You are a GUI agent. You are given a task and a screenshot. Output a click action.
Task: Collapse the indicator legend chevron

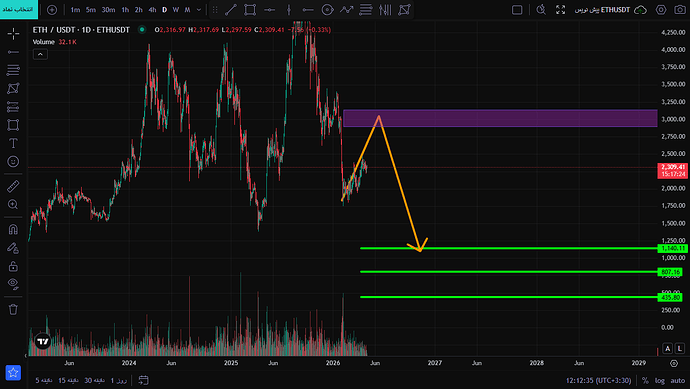coord(40,54)
